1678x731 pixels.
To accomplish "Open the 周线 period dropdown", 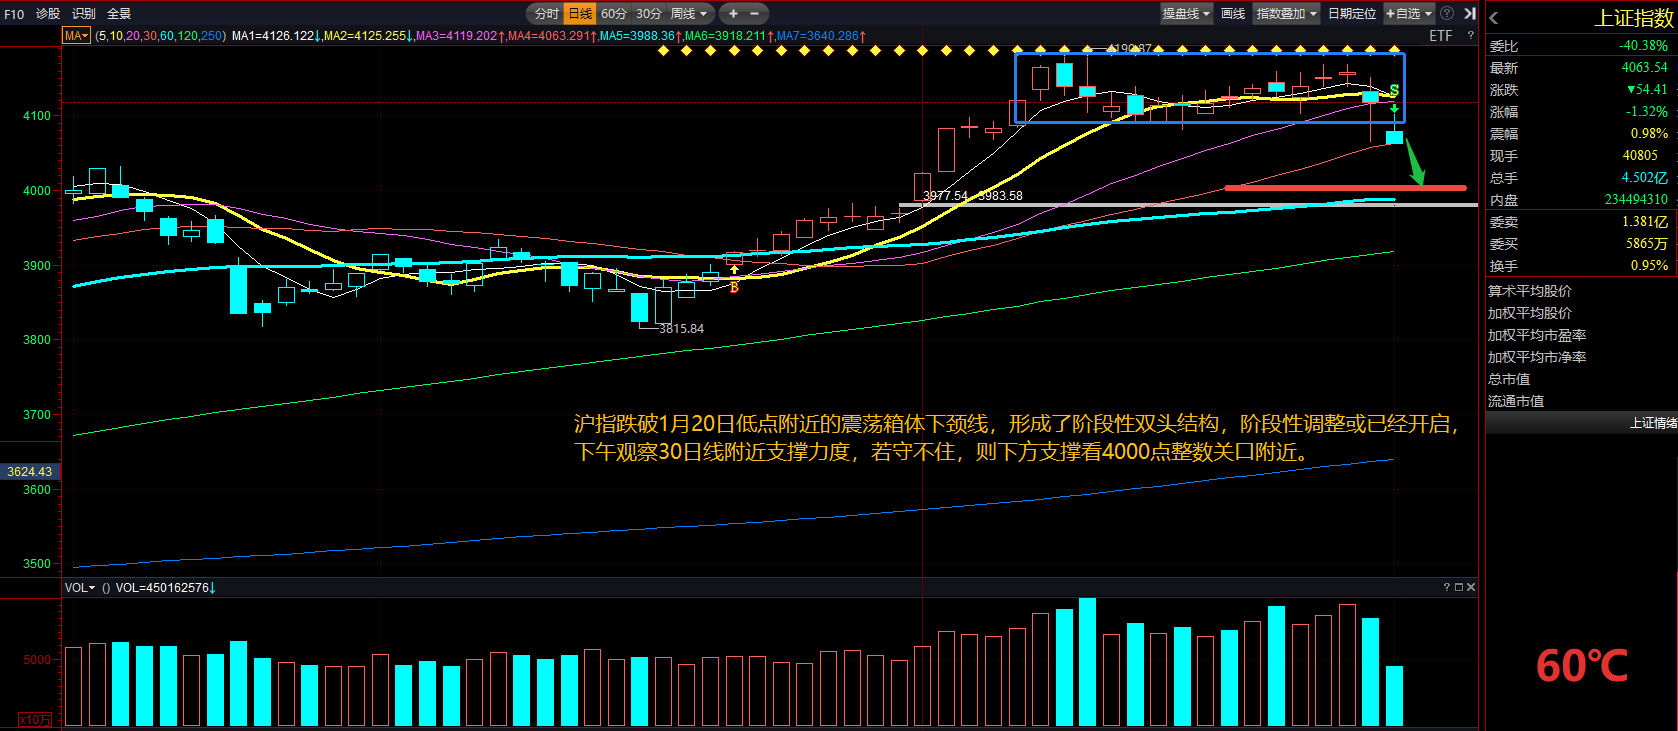I will pos(689,13).
